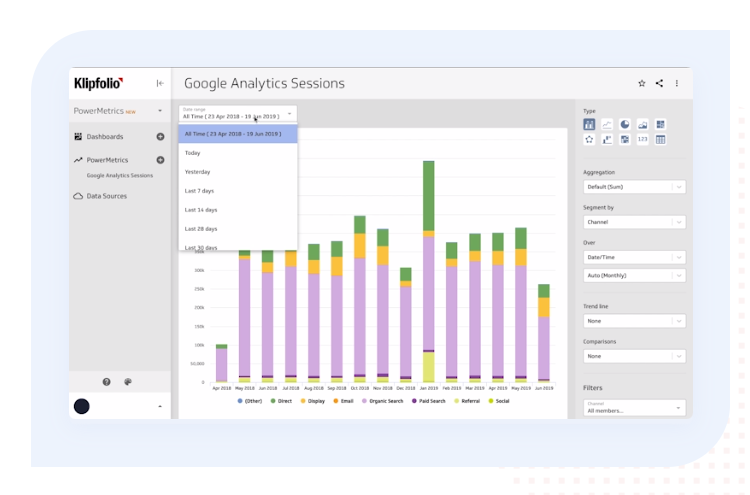Click the Jun 2019 stacked bar
Screen dimensions: 750x495
click(x=544, y=333)
